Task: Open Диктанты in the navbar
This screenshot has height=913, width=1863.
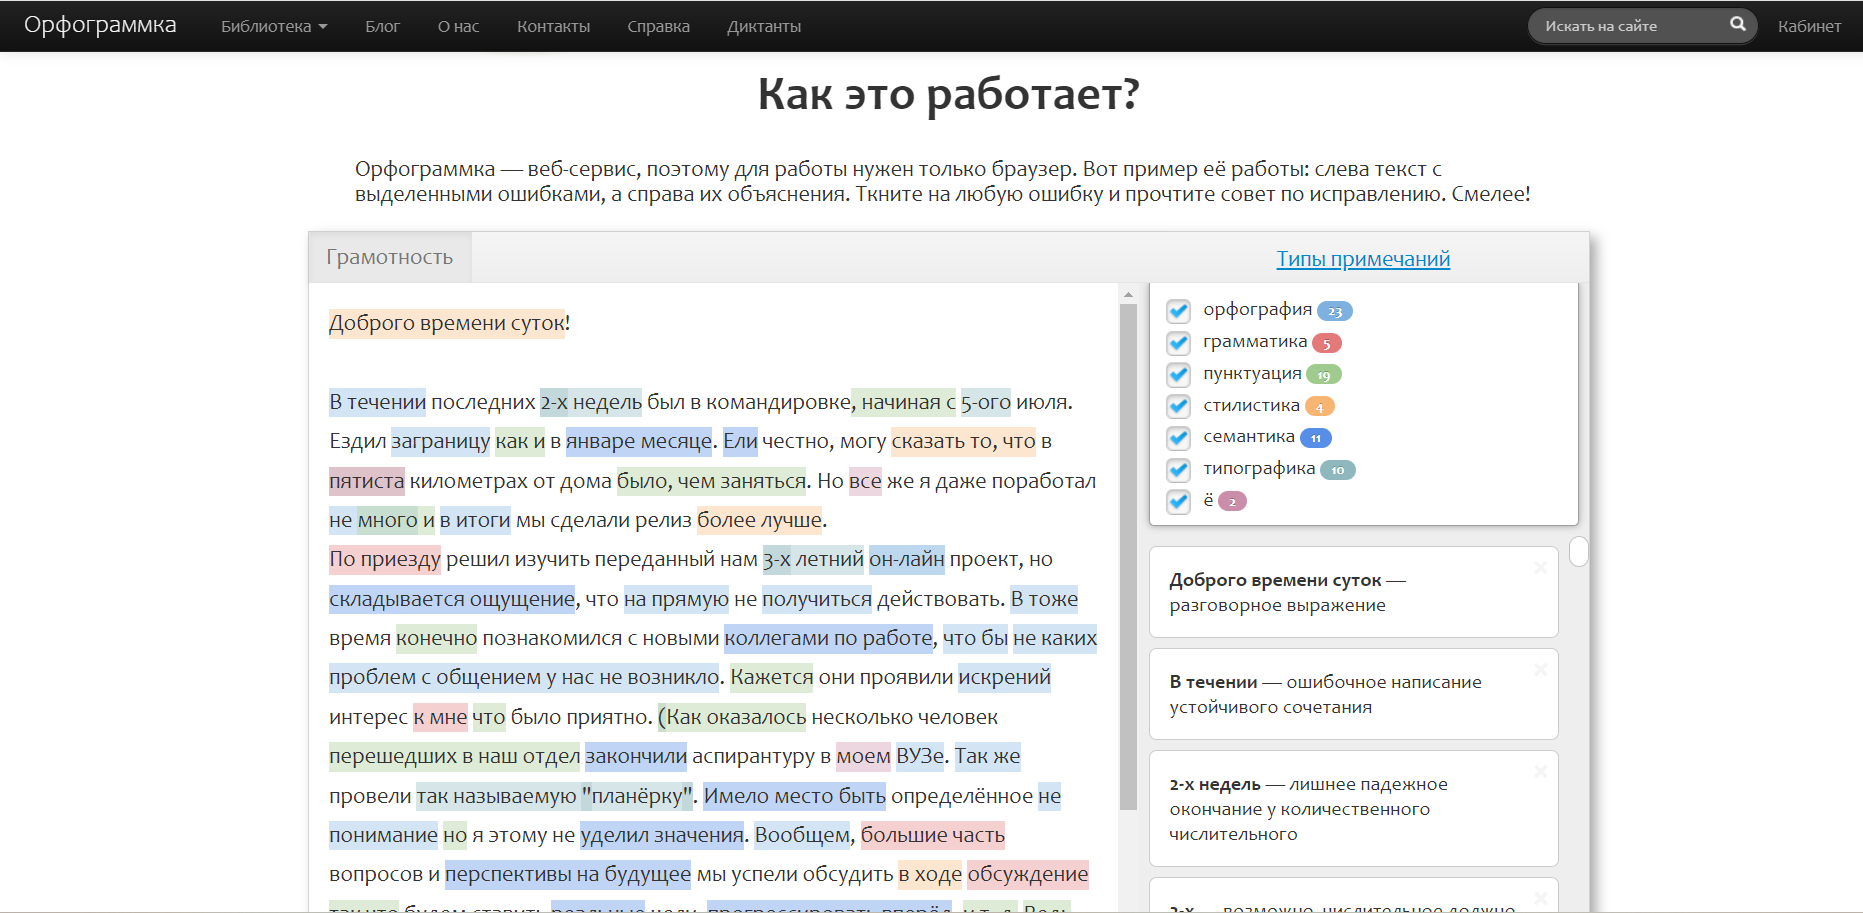Action: pyautogui.click(x=764, y=26)
